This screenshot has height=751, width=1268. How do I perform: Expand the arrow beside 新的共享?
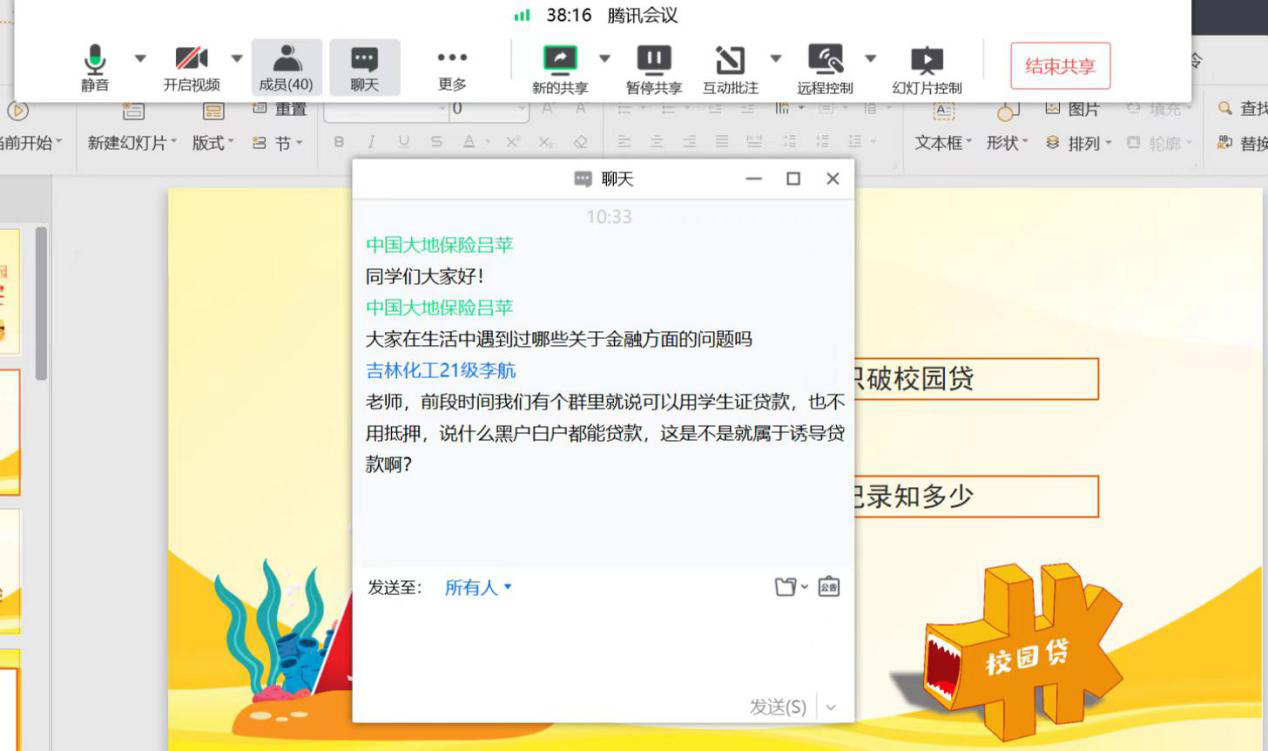(604, 58)
